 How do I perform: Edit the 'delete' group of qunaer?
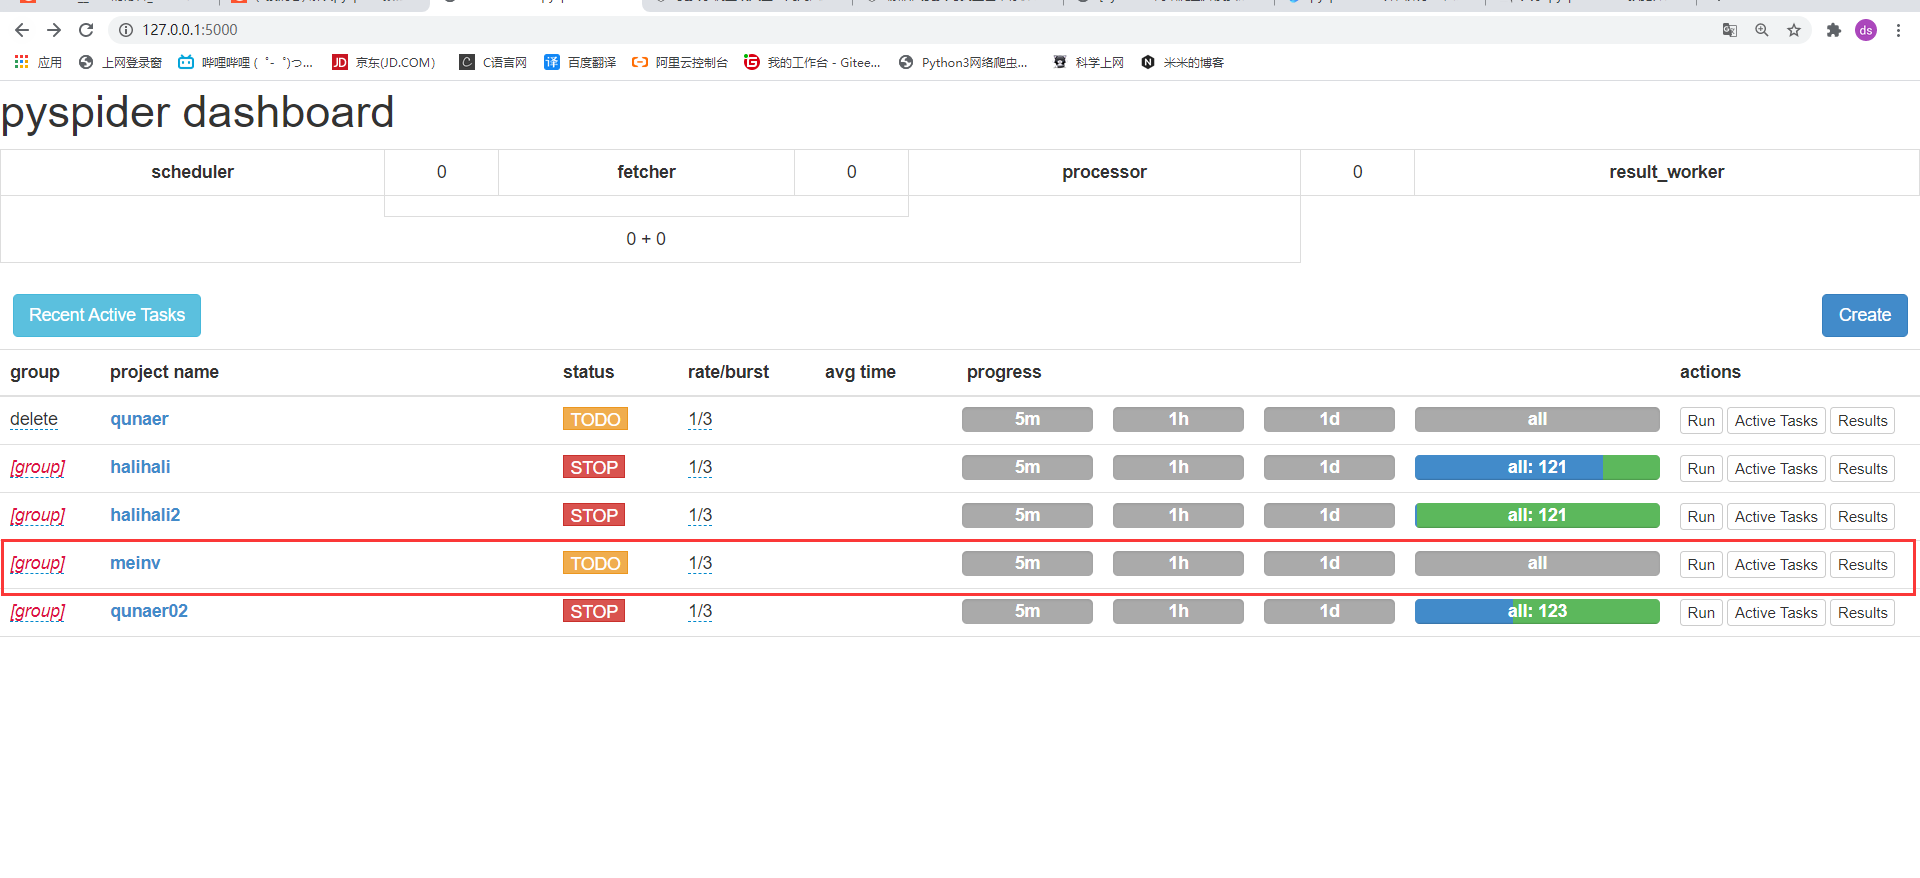tap(34, 419)
